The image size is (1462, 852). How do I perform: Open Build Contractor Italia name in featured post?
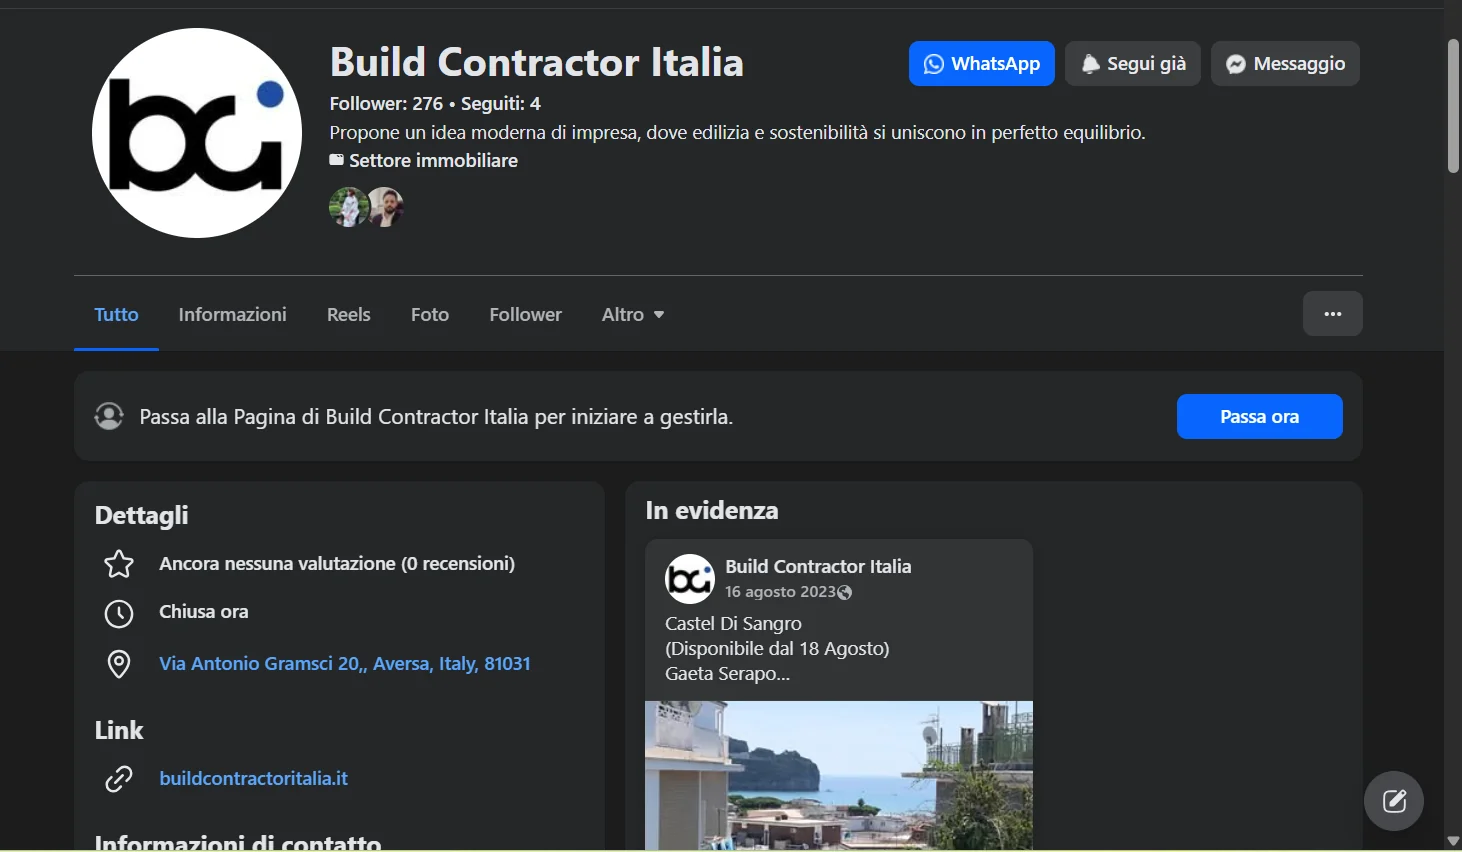pos(818,566)
